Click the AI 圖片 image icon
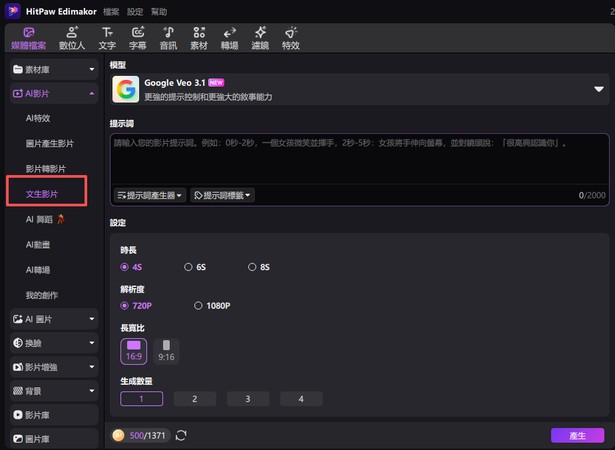The image size is (615, 450). click(18, 319)
